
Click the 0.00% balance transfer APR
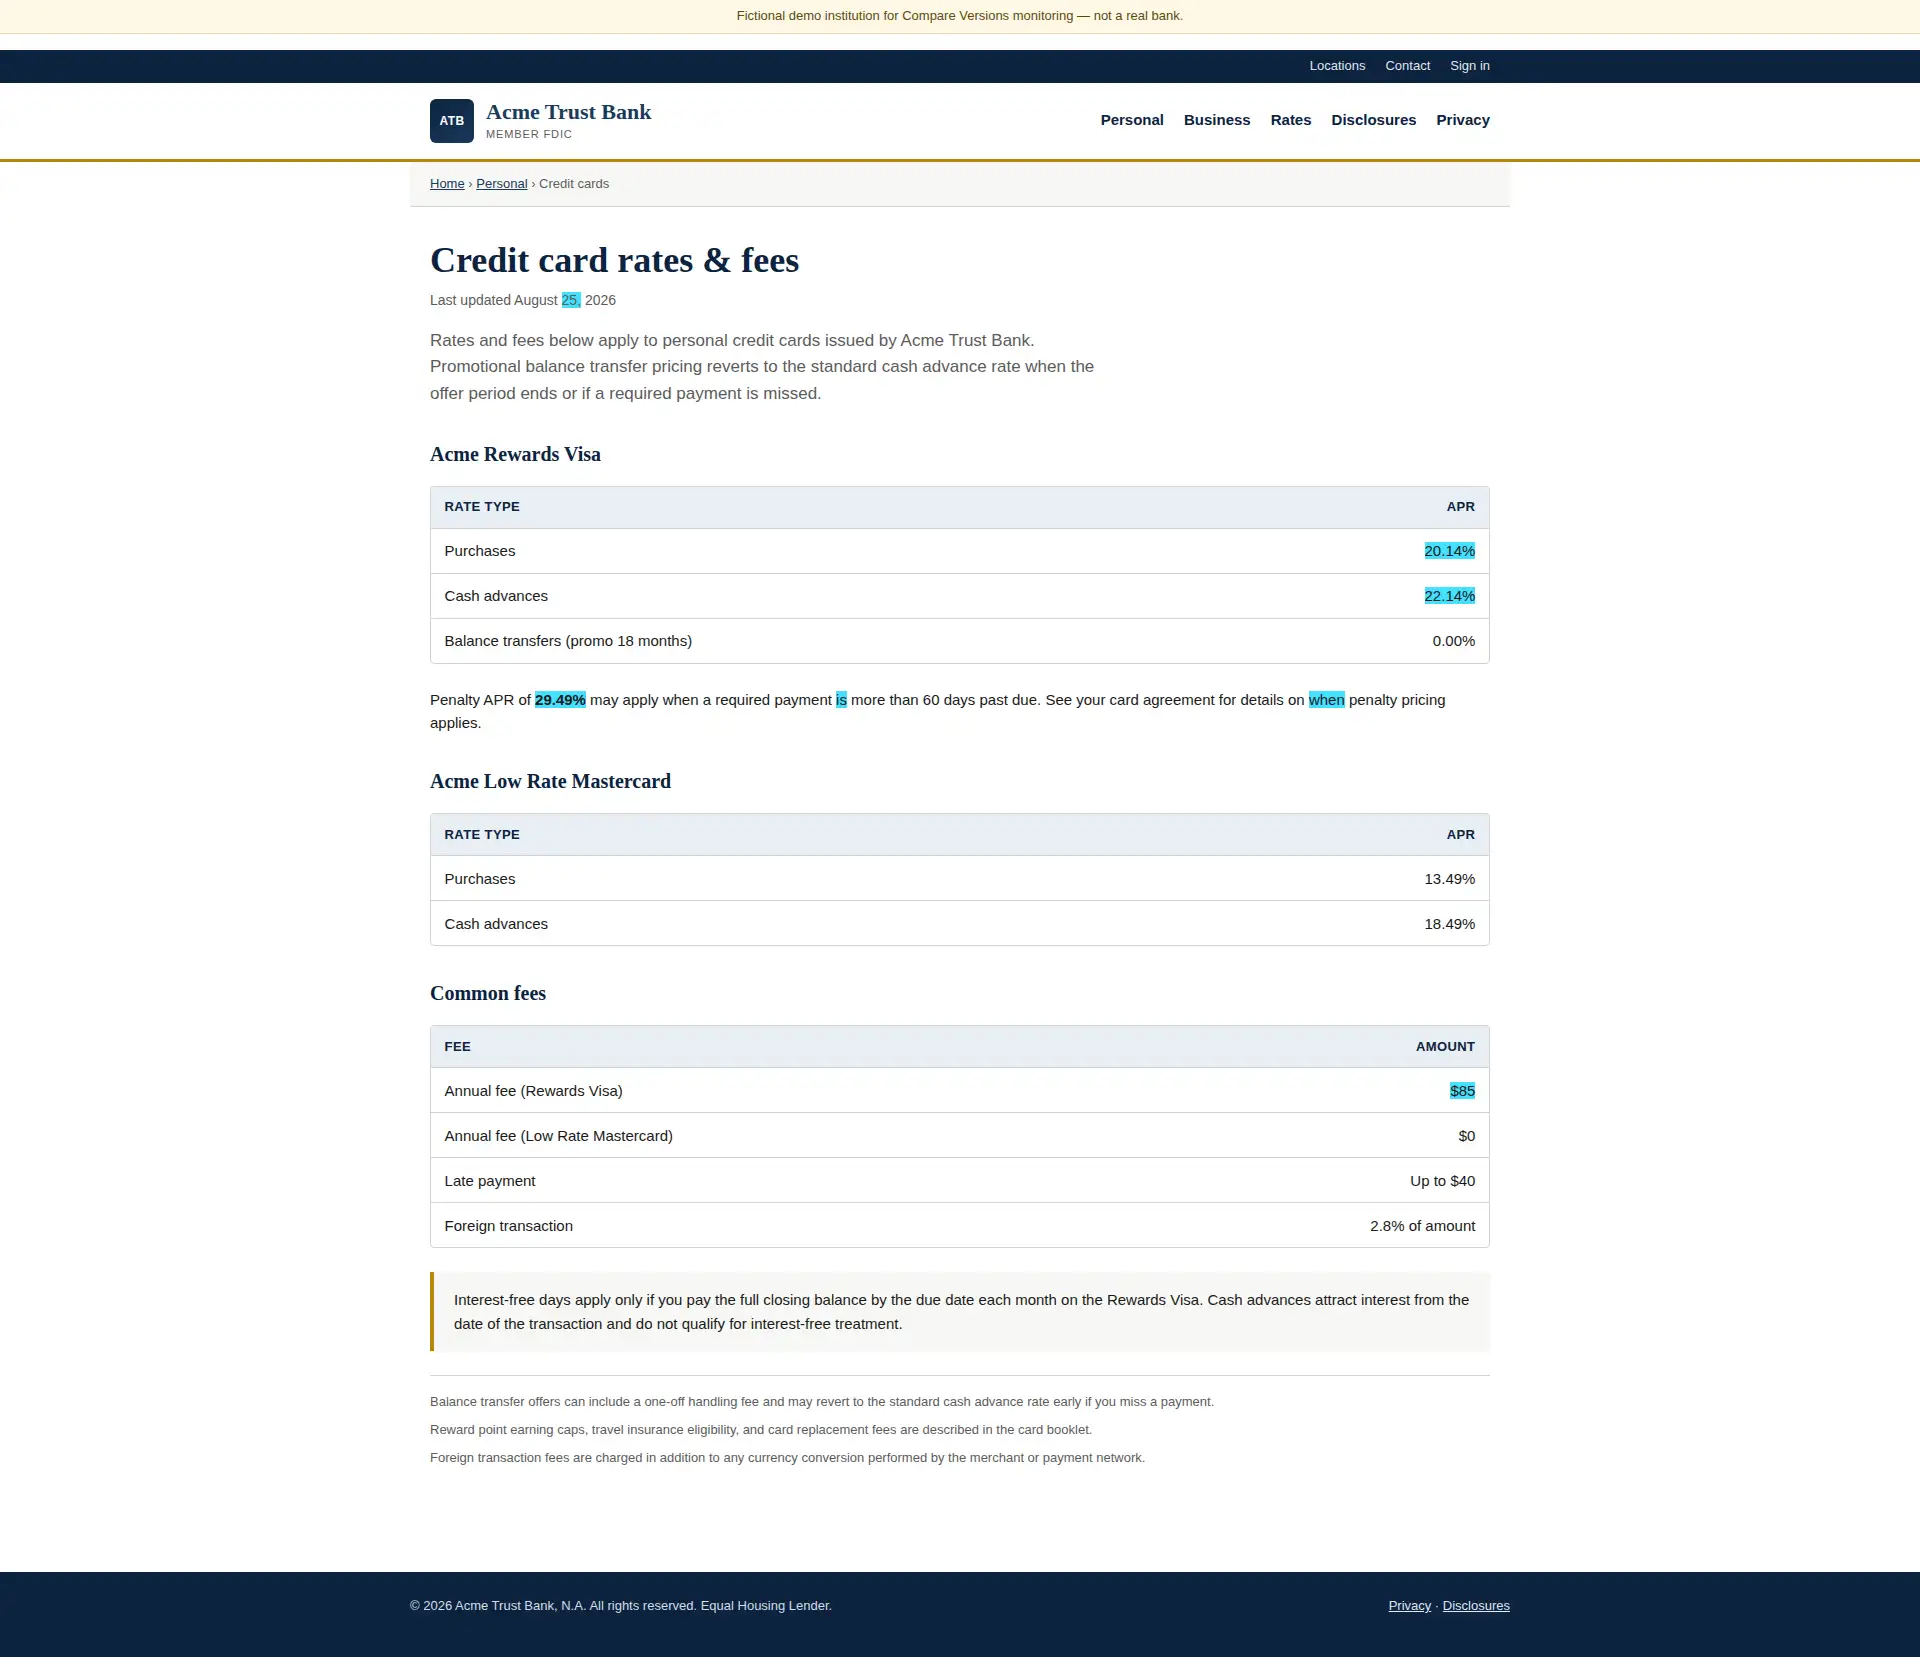point(1453,641)
